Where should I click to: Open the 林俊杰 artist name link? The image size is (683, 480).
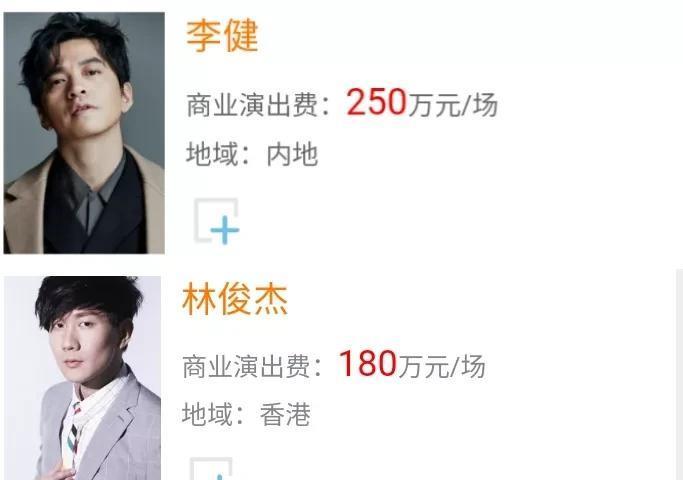pos(235,299)
